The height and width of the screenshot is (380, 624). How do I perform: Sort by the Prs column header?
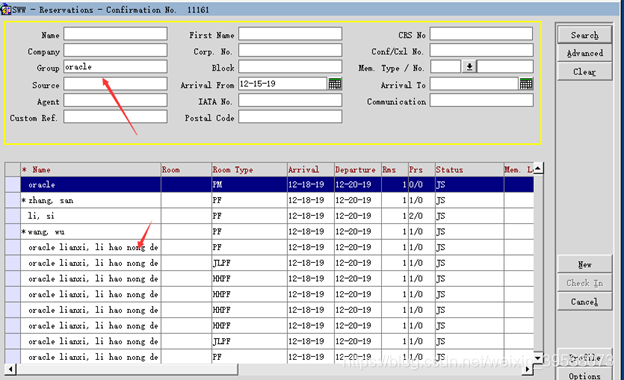(421, 170)
